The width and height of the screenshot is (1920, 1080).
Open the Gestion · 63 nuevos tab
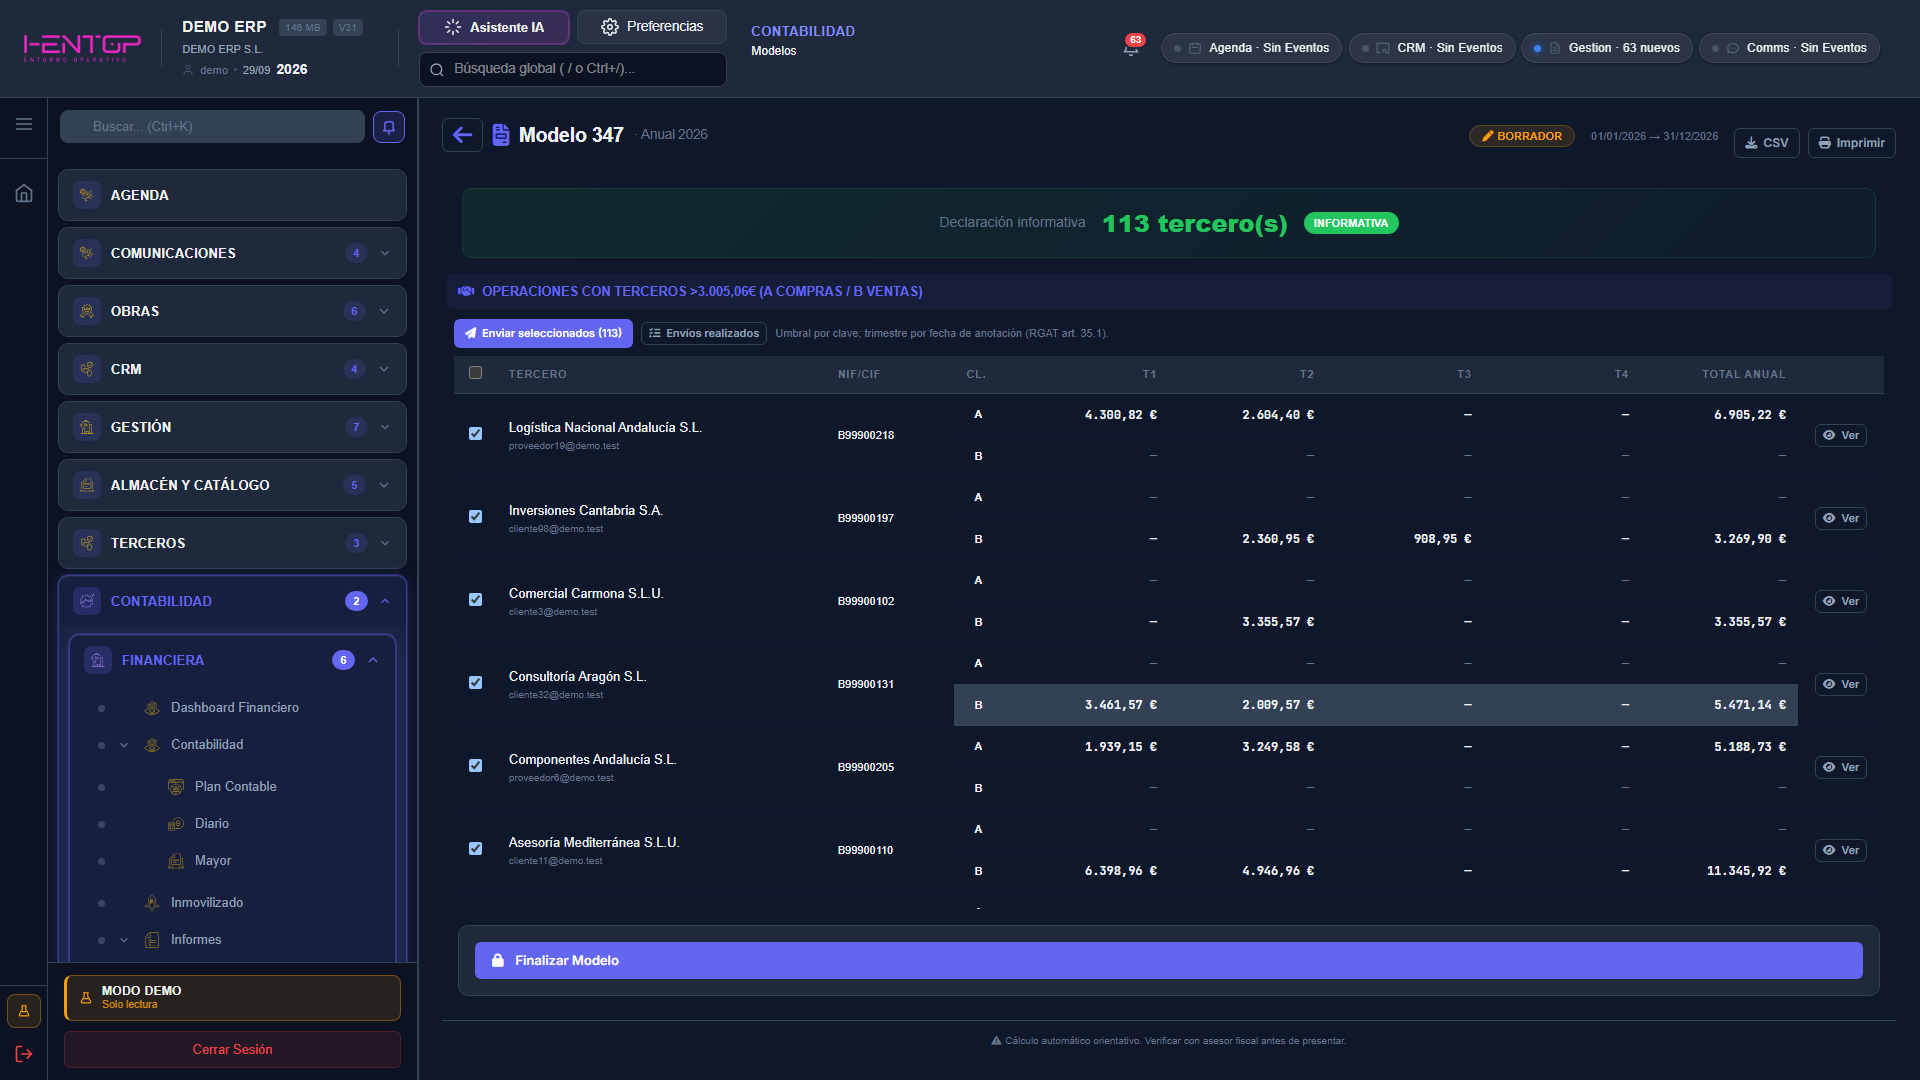(1607, 48)
